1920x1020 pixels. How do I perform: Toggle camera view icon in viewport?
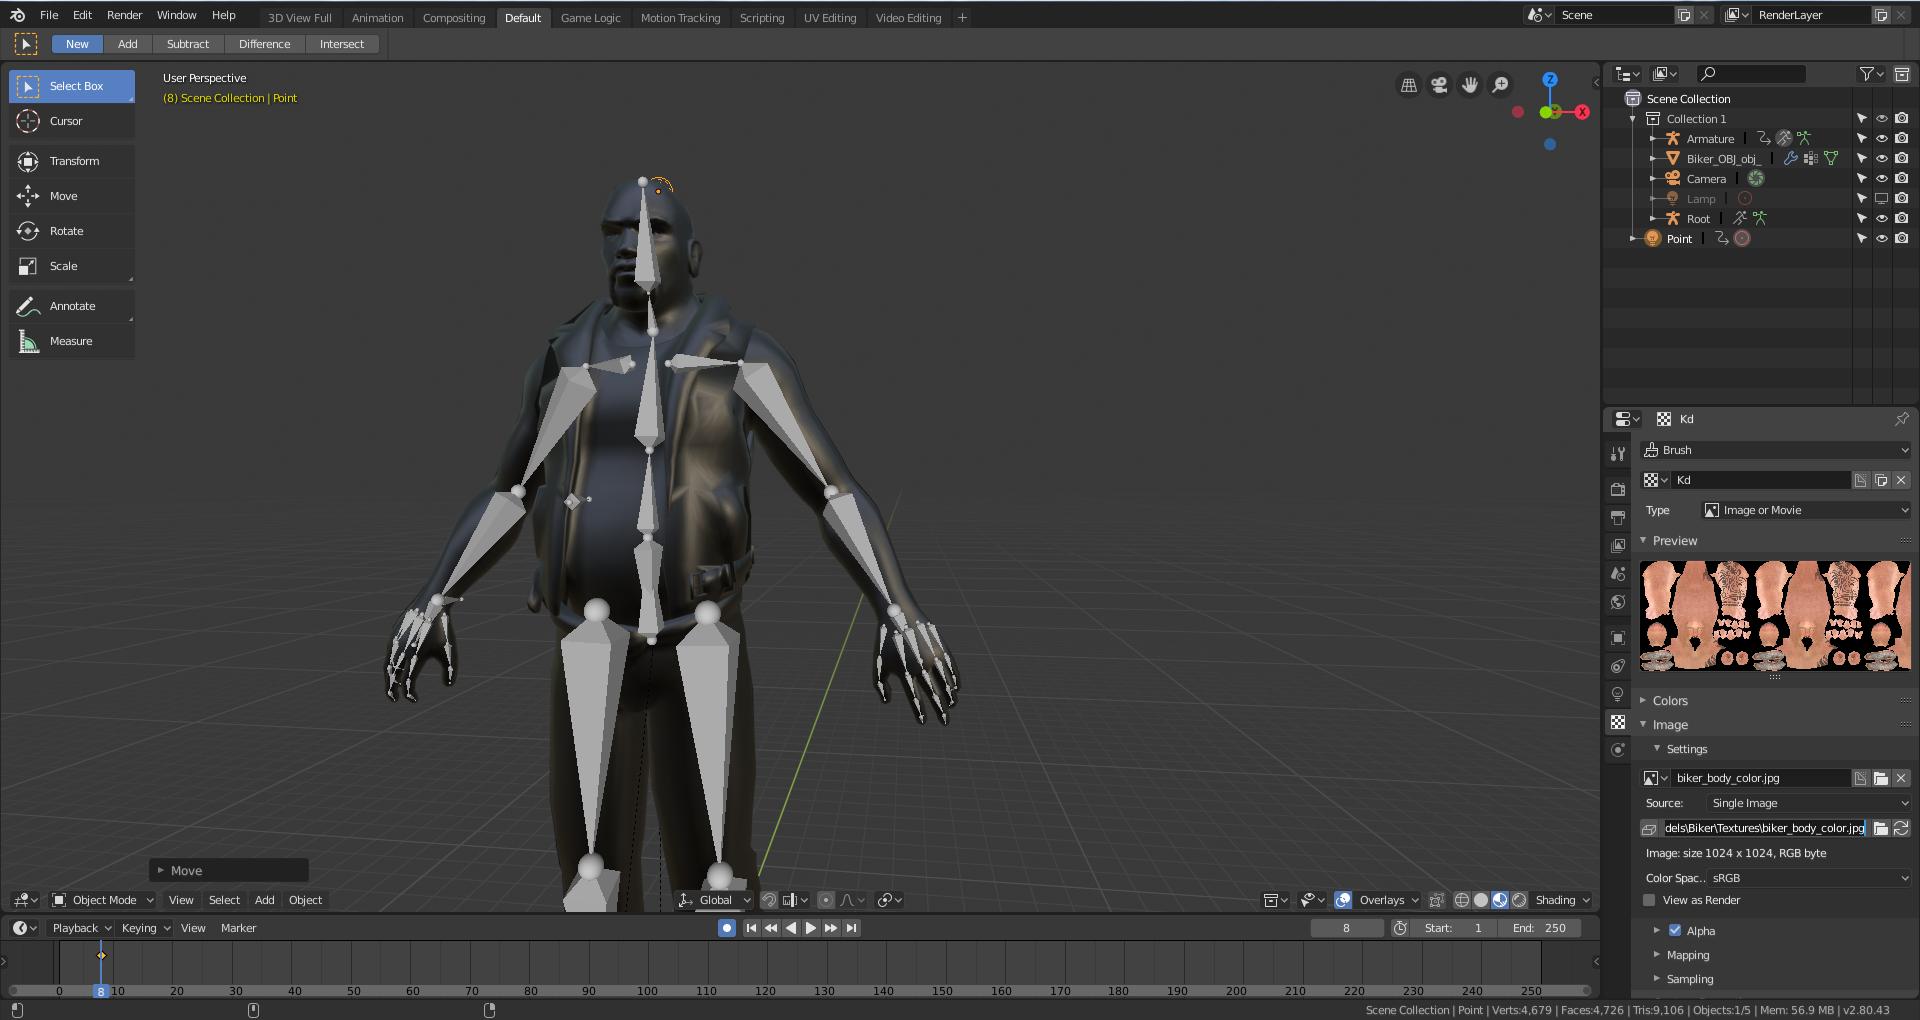point(1439,85)
